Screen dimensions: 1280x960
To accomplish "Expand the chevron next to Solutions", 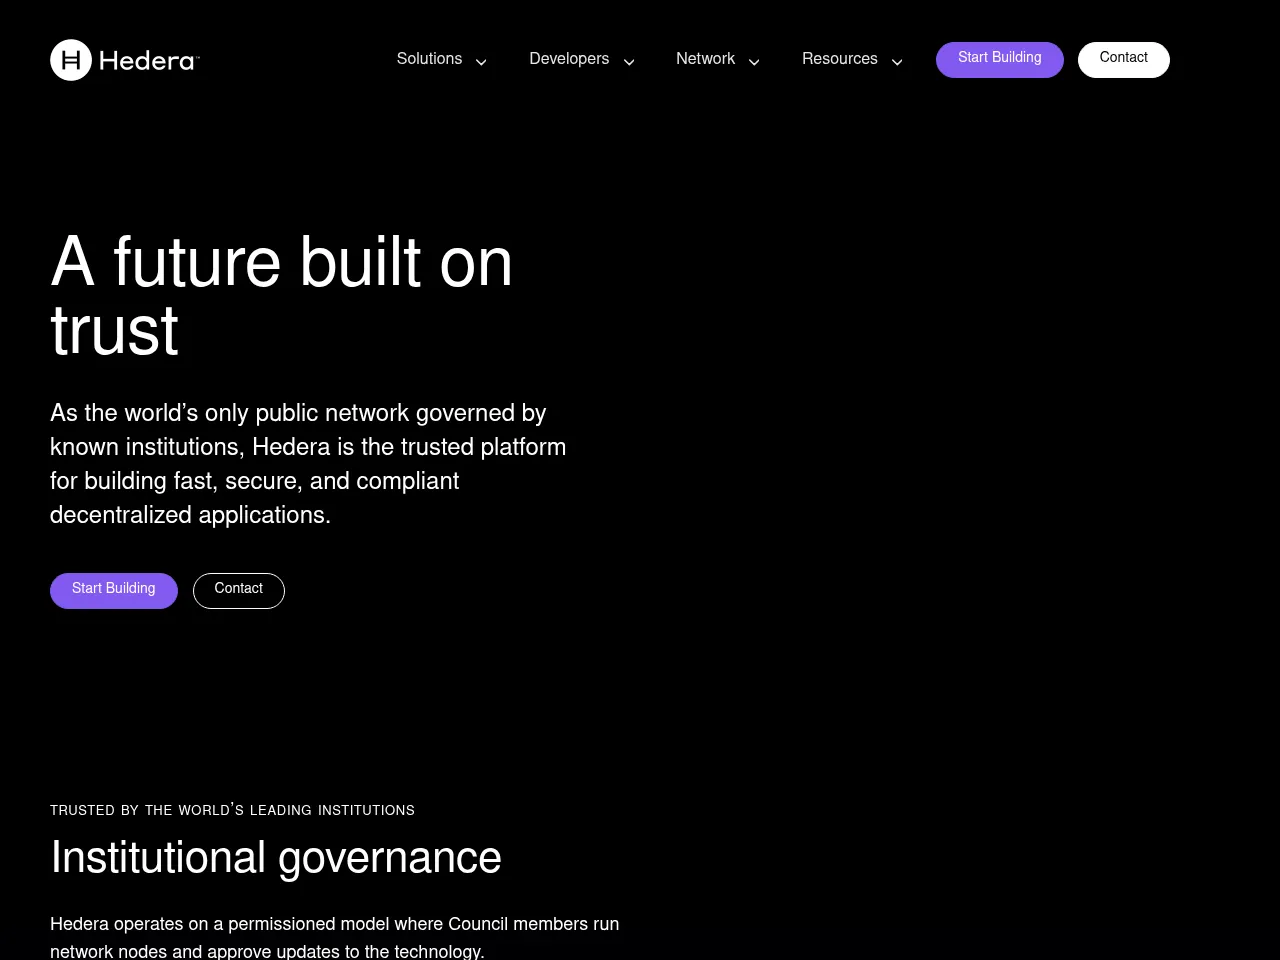I will (481, 62).
